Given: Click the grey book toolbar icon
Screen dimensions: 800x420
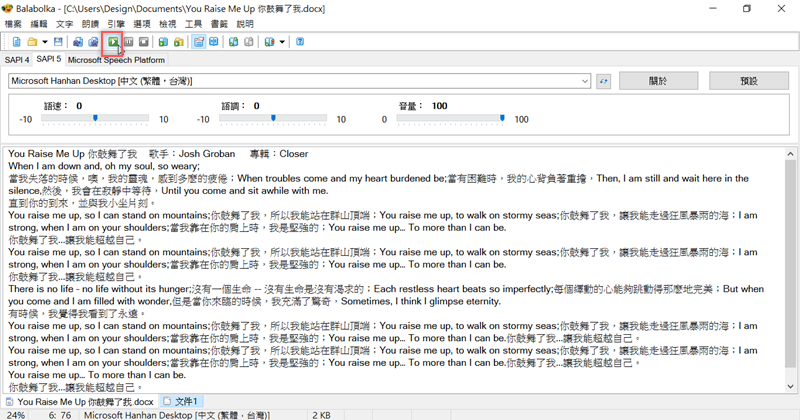Looking at the screenshot, I should coord(248,42).
